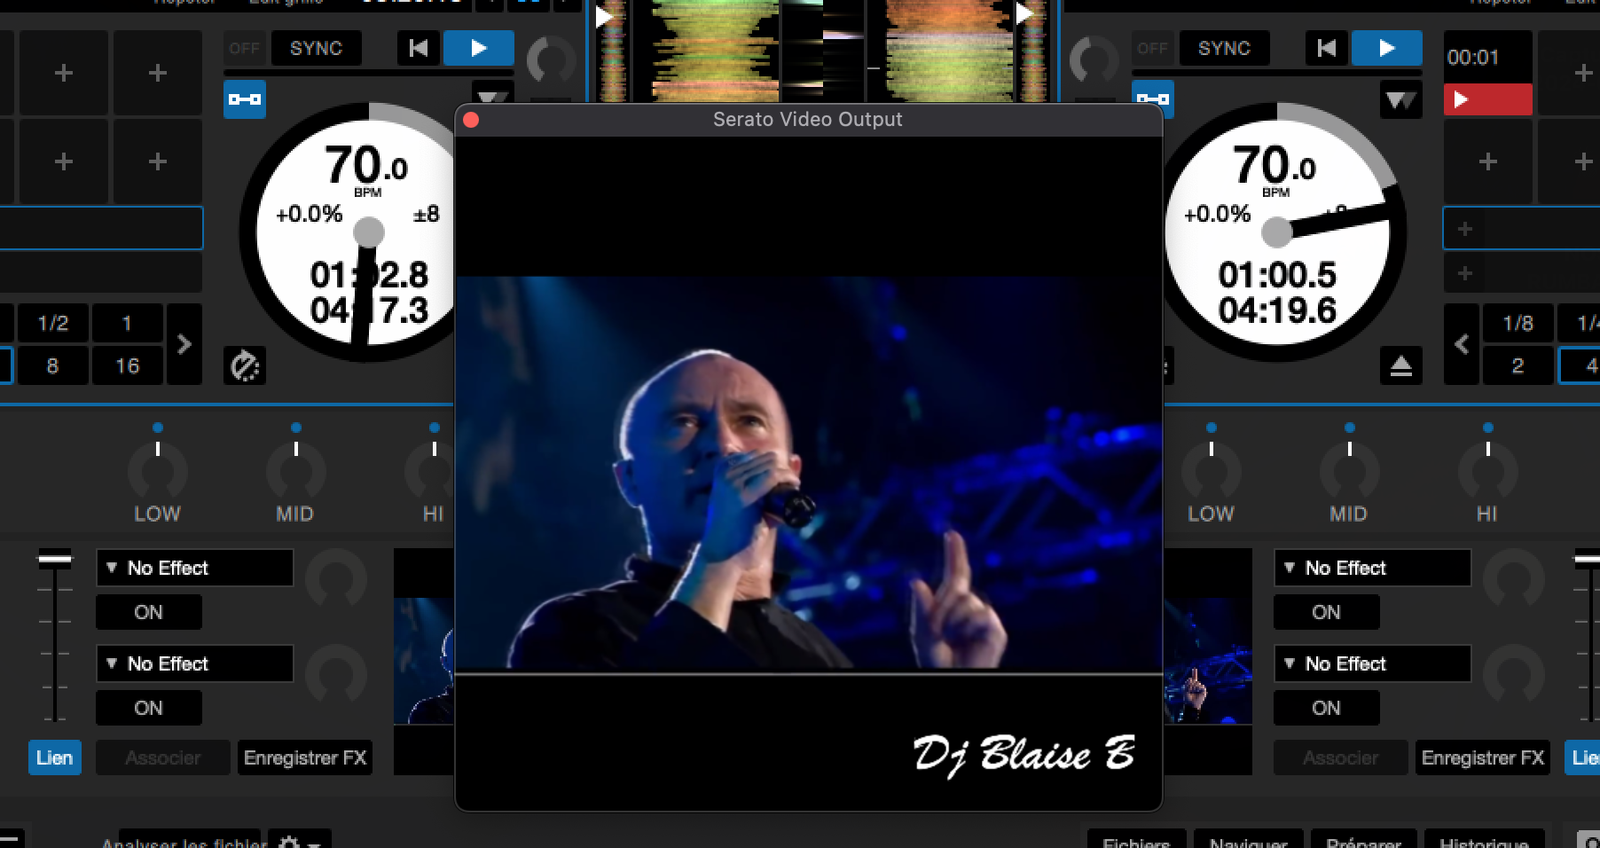
Task: Open first left No Effect dropdown
Action: click(195, 568)
